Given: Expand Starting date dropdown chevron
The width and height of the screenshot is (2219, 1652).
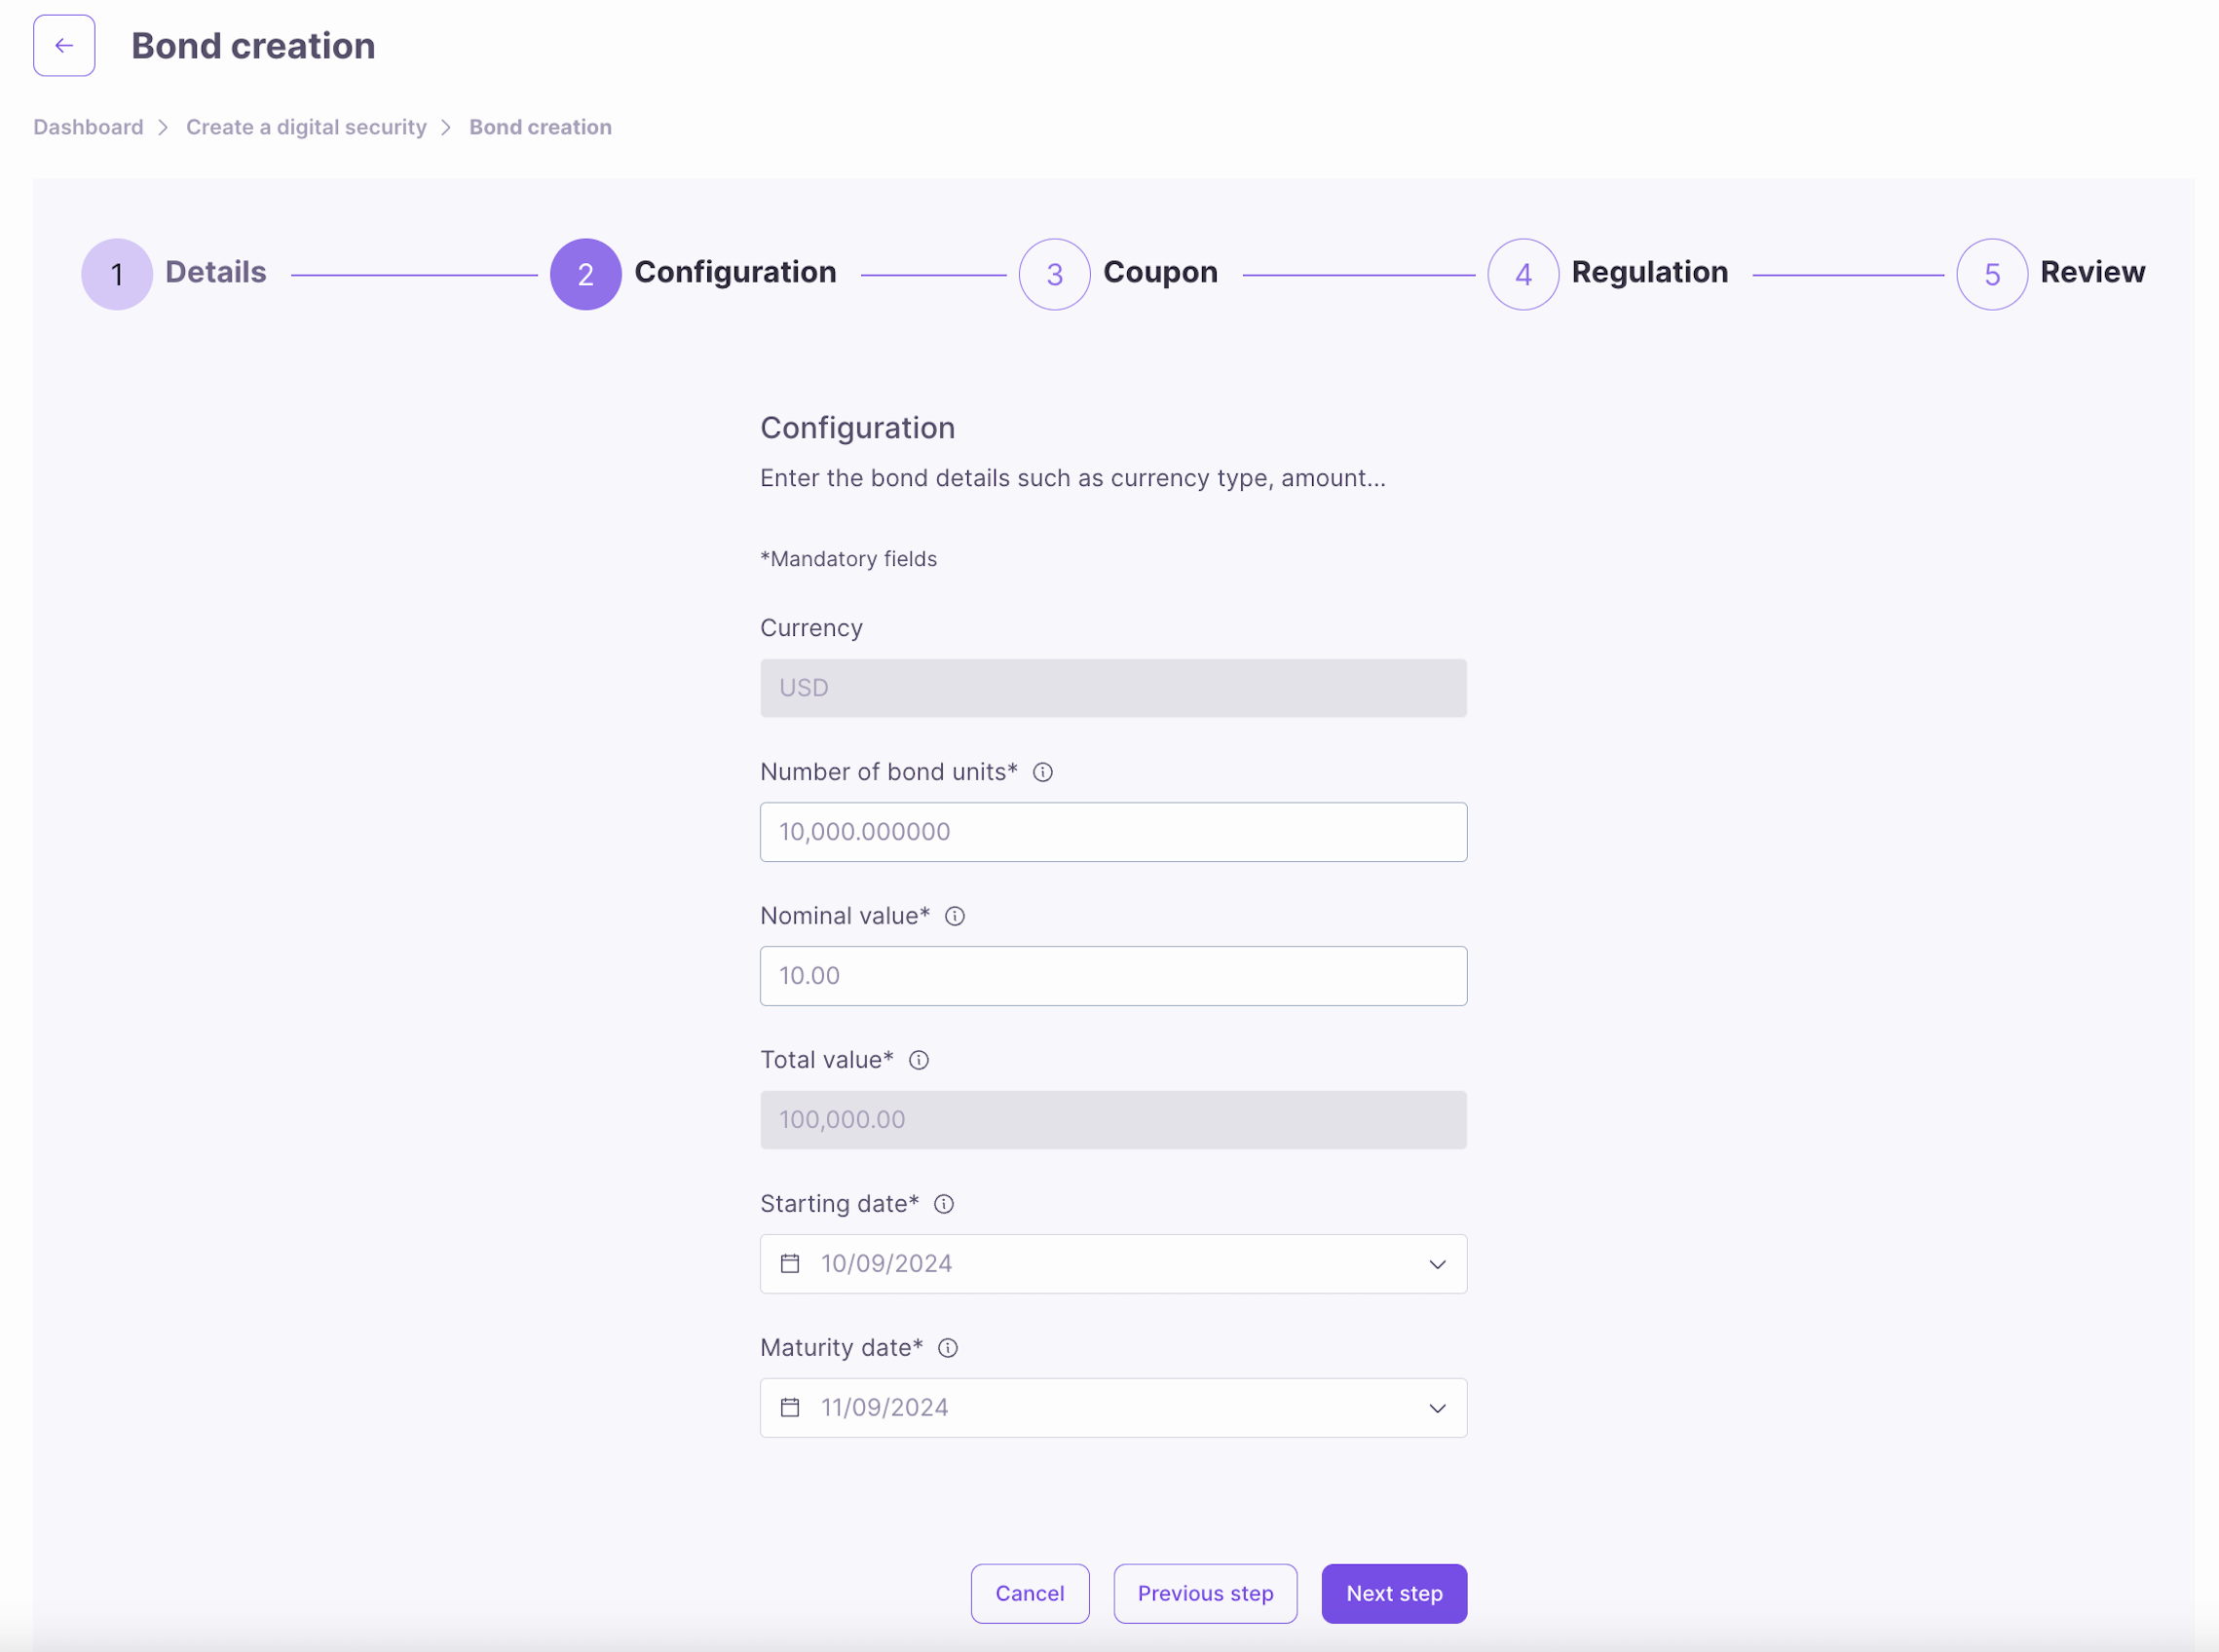Looking at the screenshot, I should pos(1436,1264).
